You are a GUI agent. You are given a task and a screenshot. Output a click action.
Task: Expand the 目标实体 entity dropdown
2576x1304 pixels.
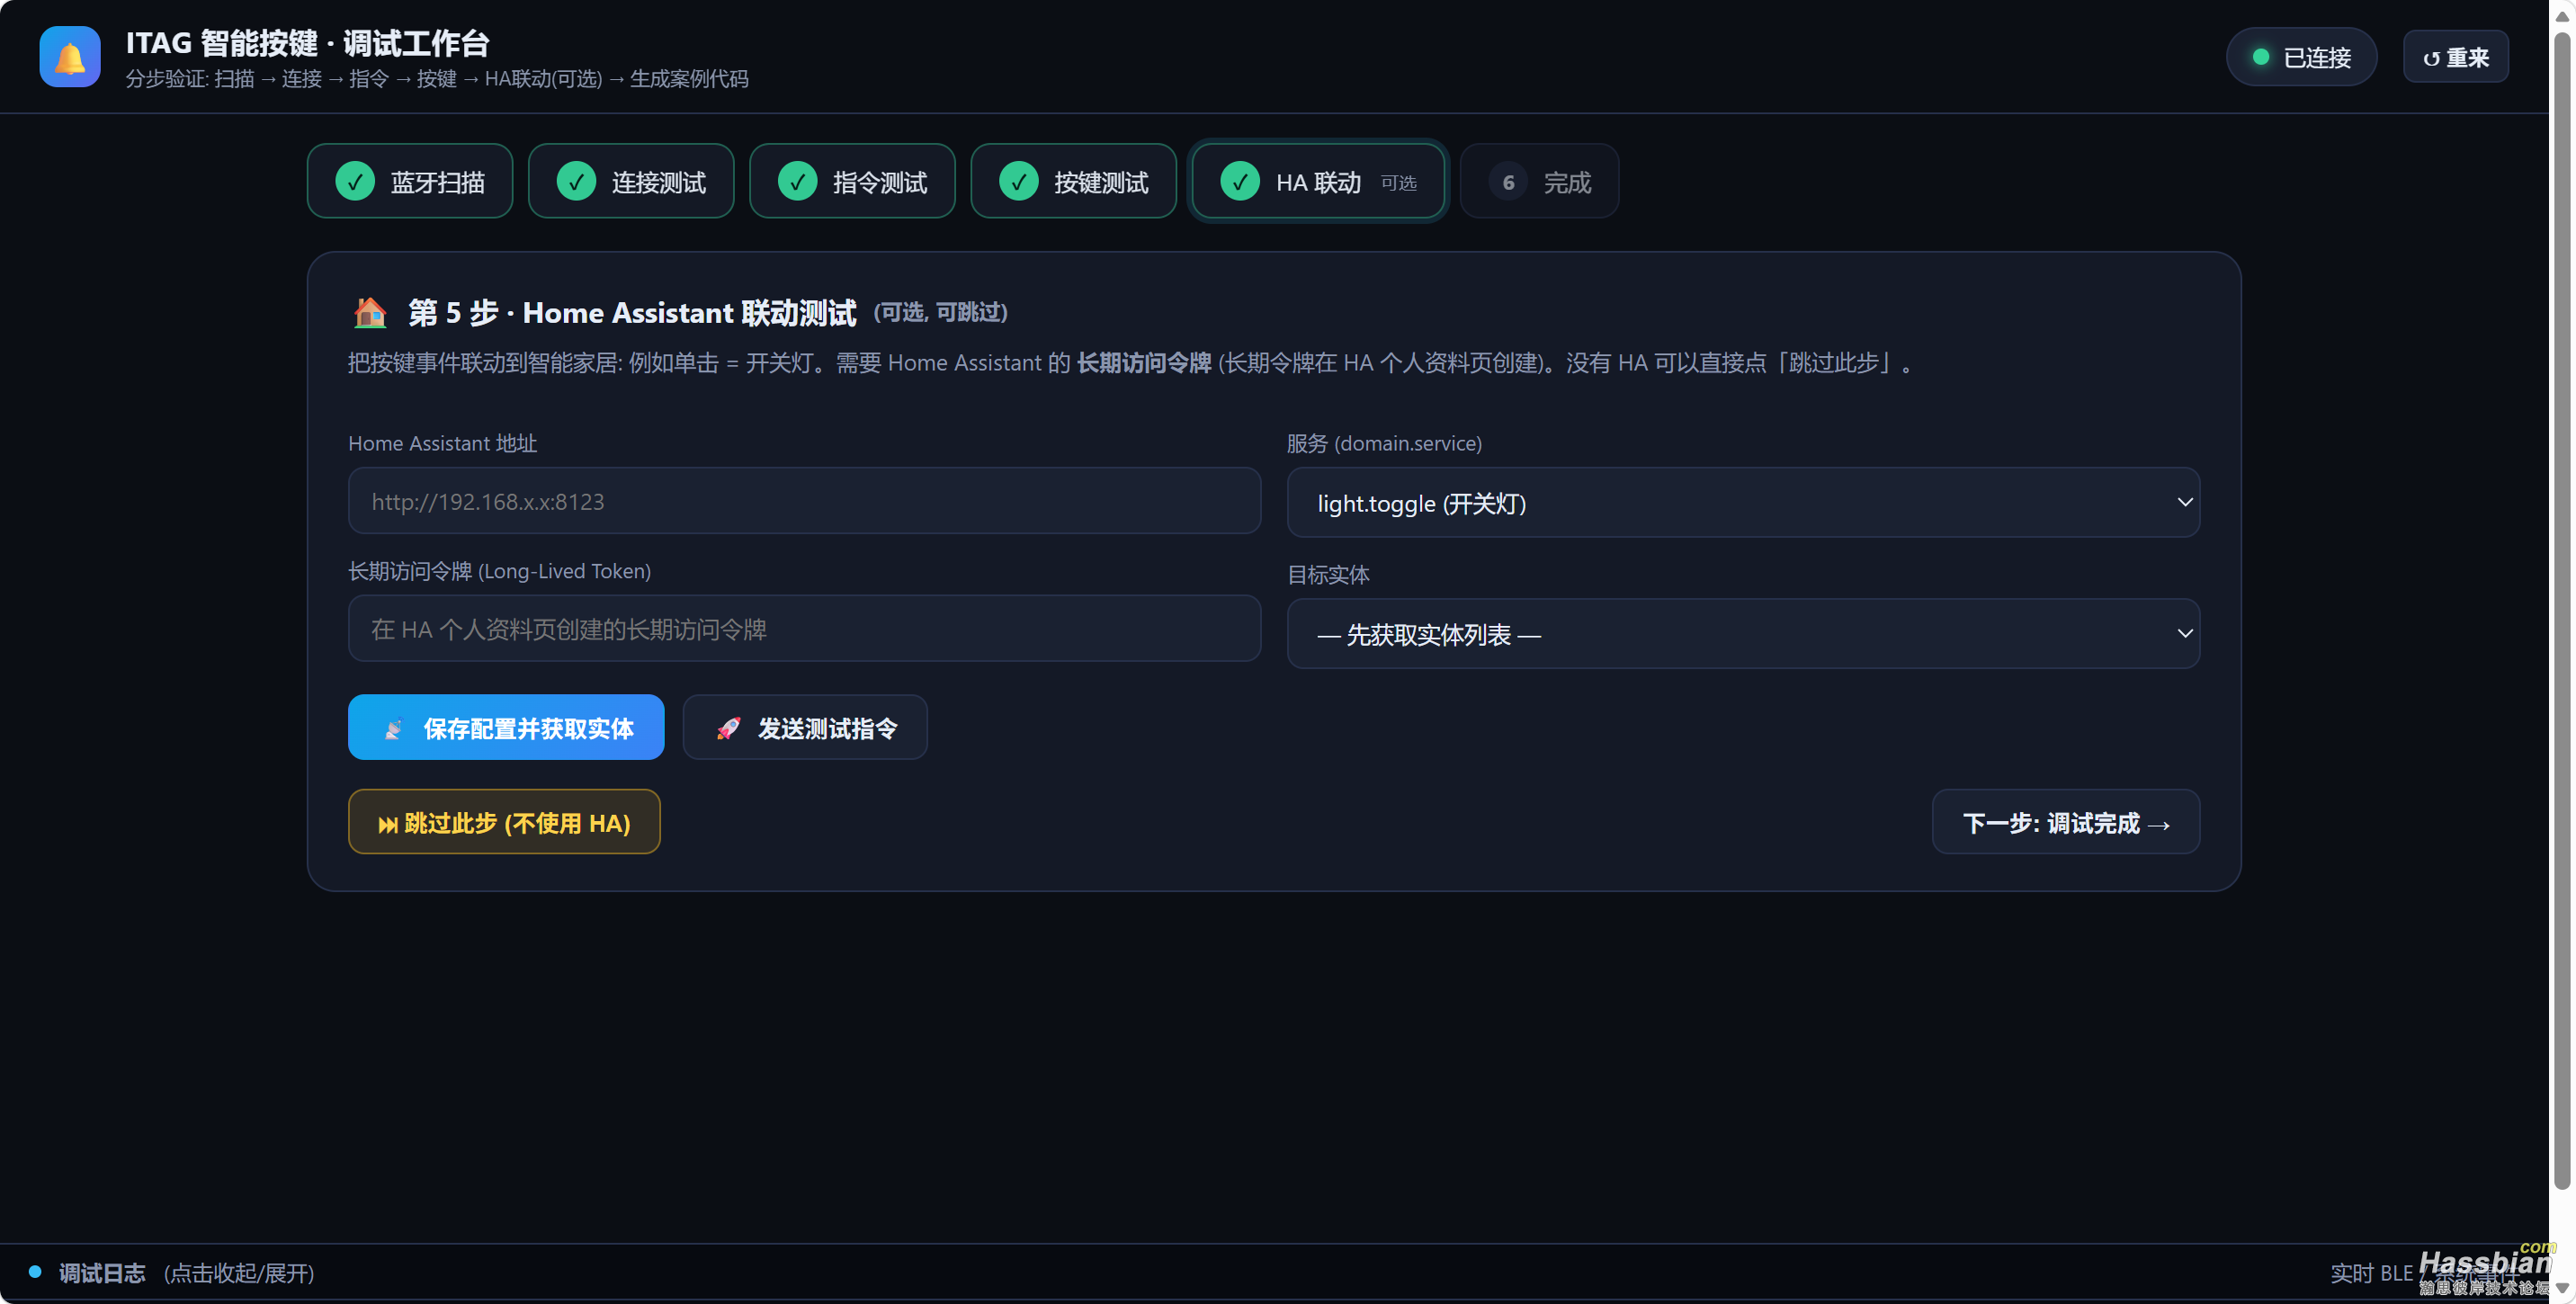(x=1743, y=633)
